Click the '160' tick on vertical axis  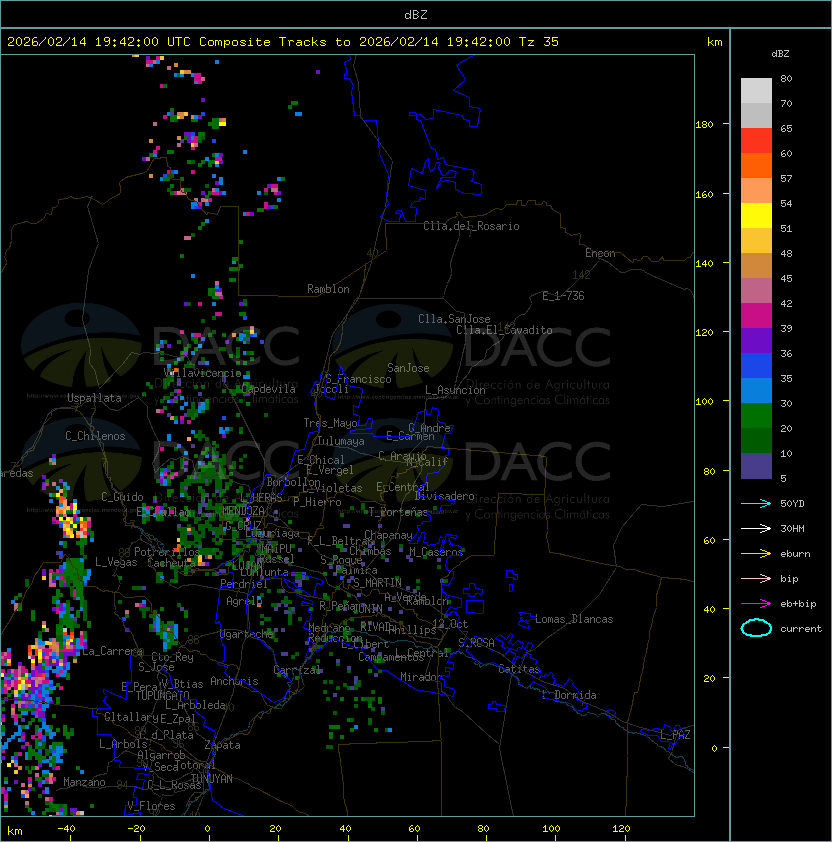click(x=704, y=194)
